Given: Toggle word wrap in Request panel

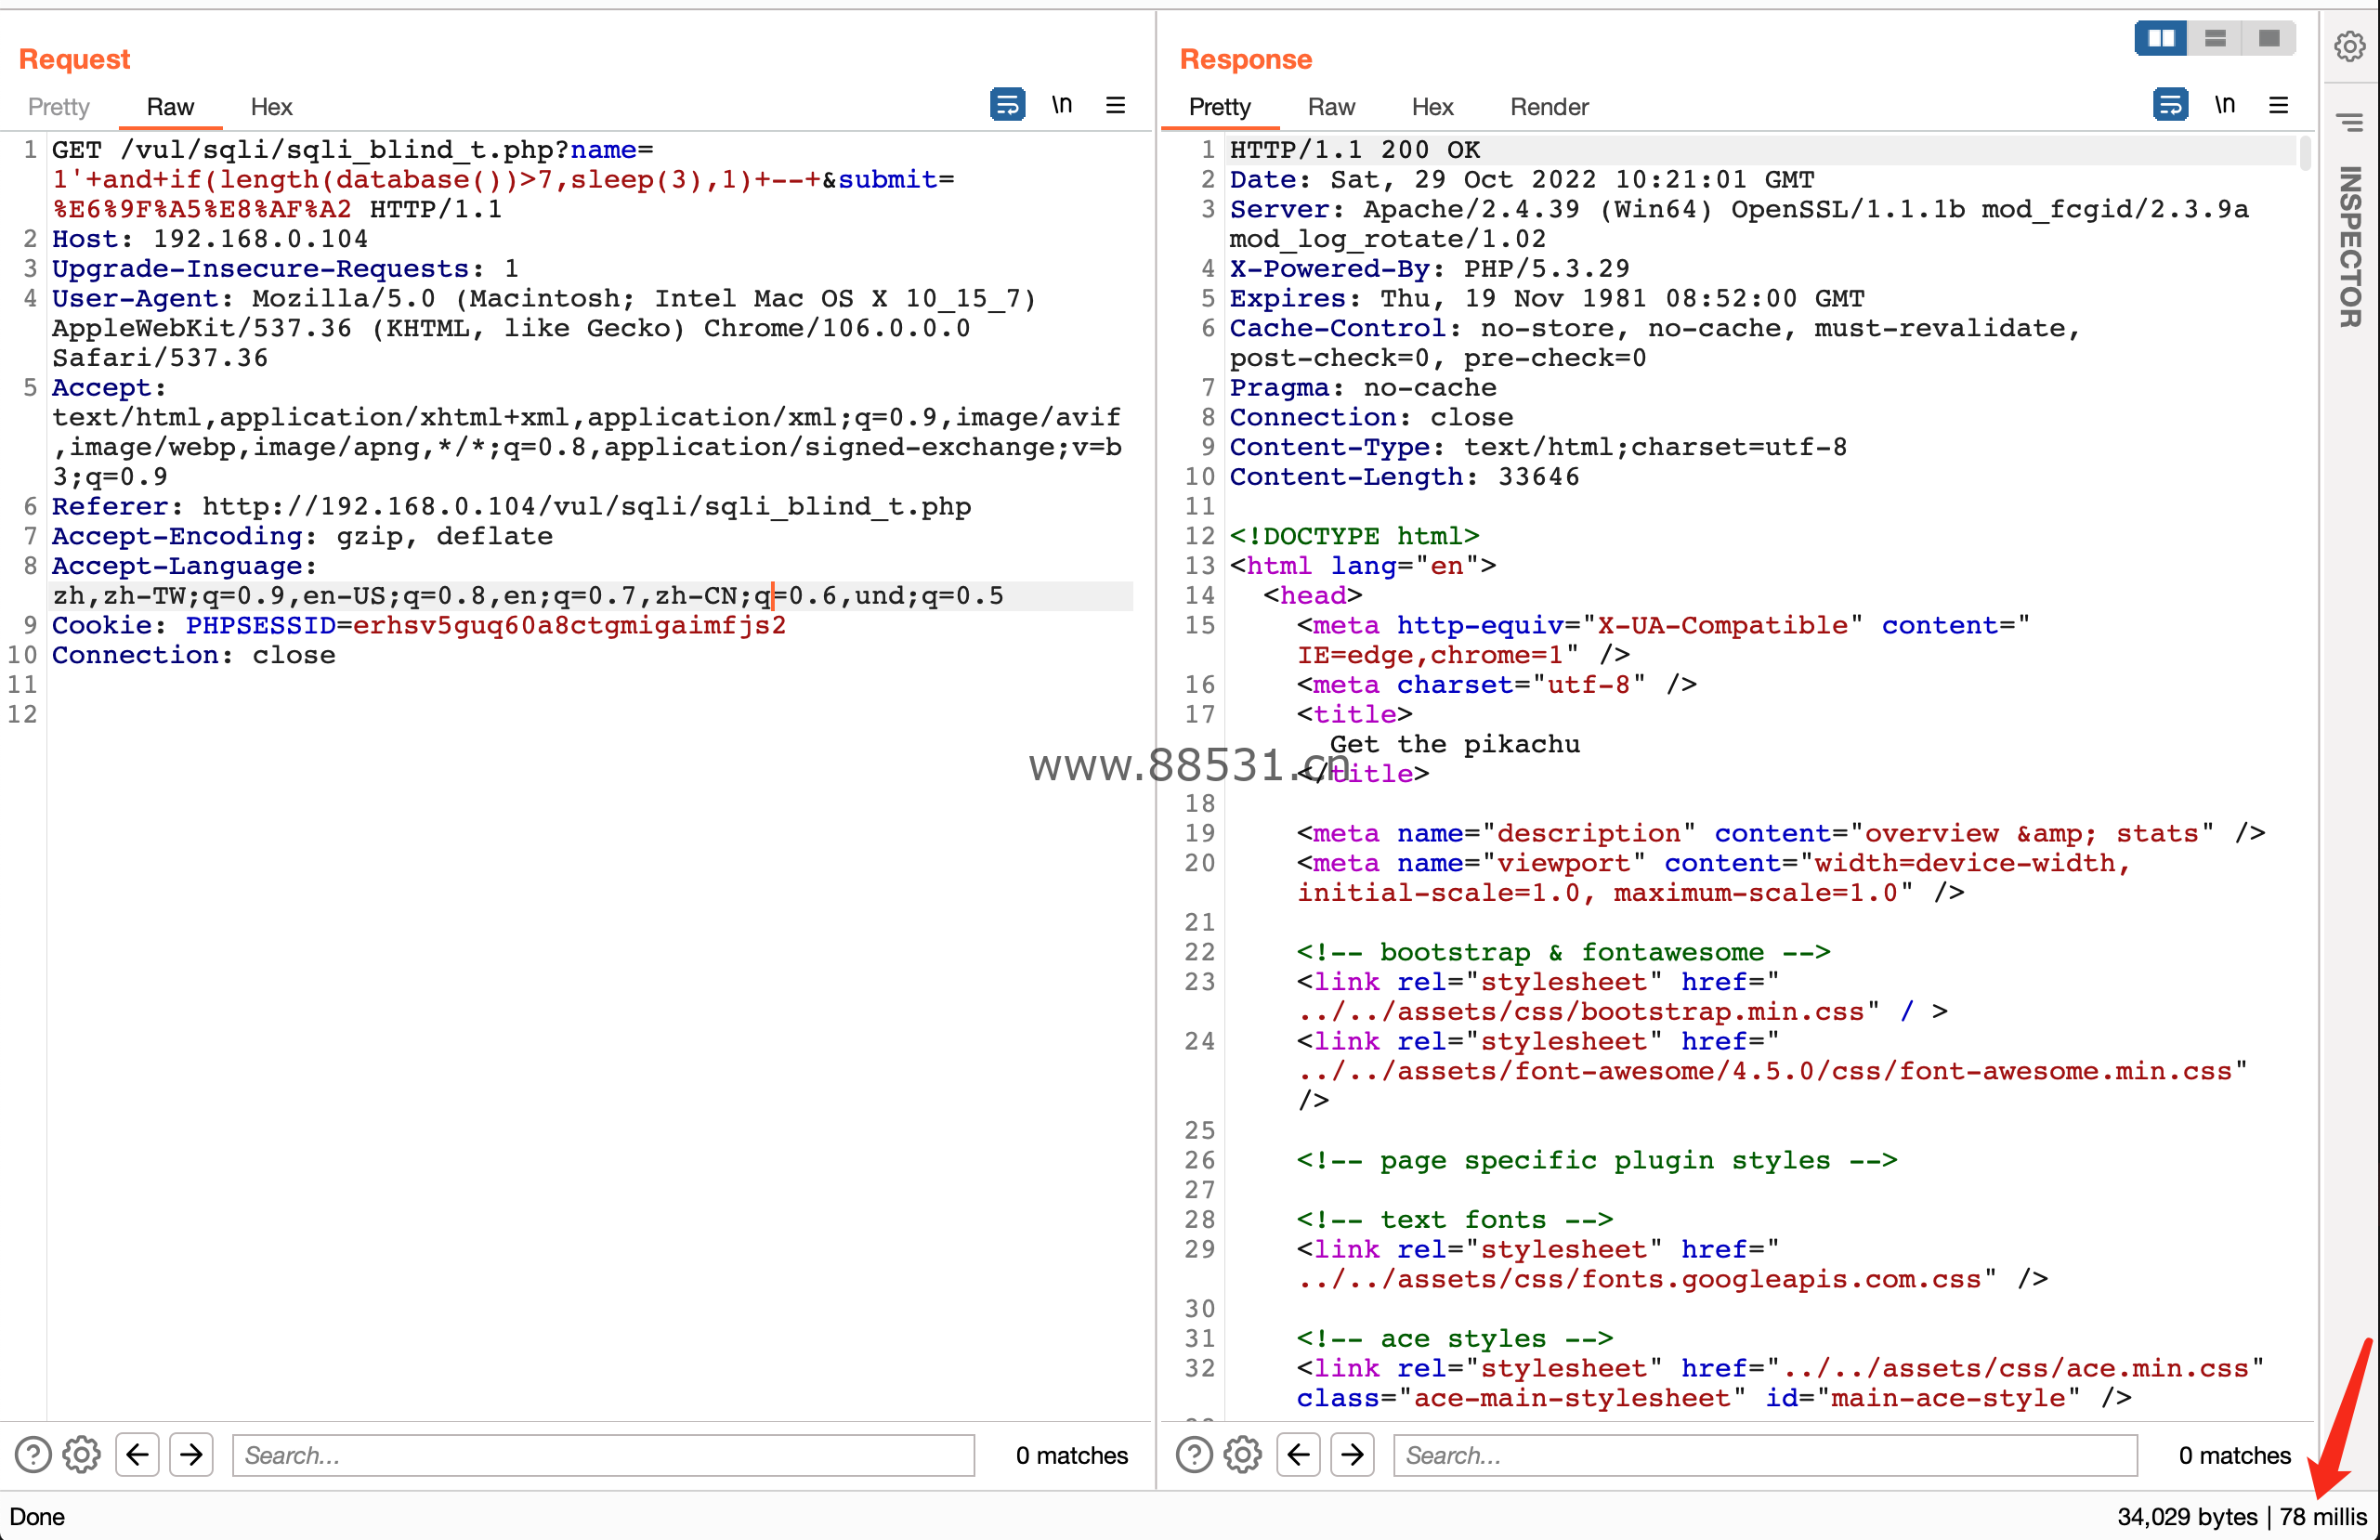Looking at the screenshot, I should (x=1007, y=104).
